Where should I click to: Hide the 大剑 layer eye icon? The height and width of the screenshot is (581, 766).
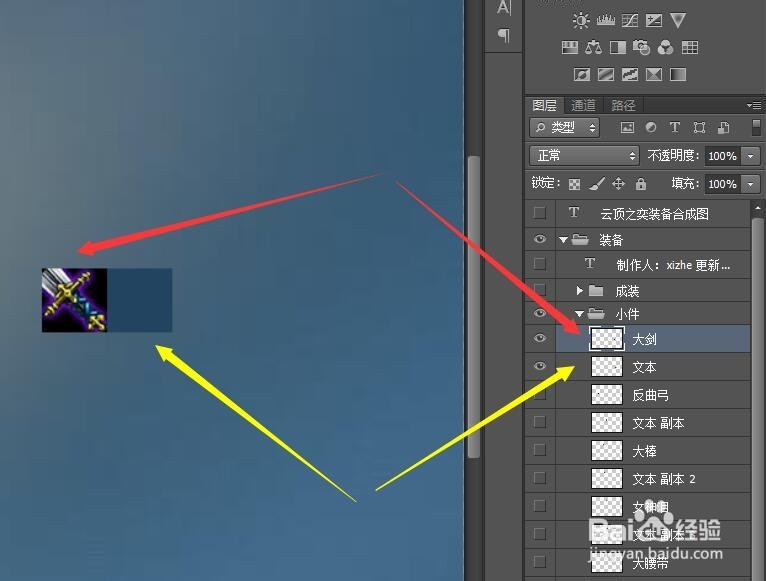pos(540,338)
